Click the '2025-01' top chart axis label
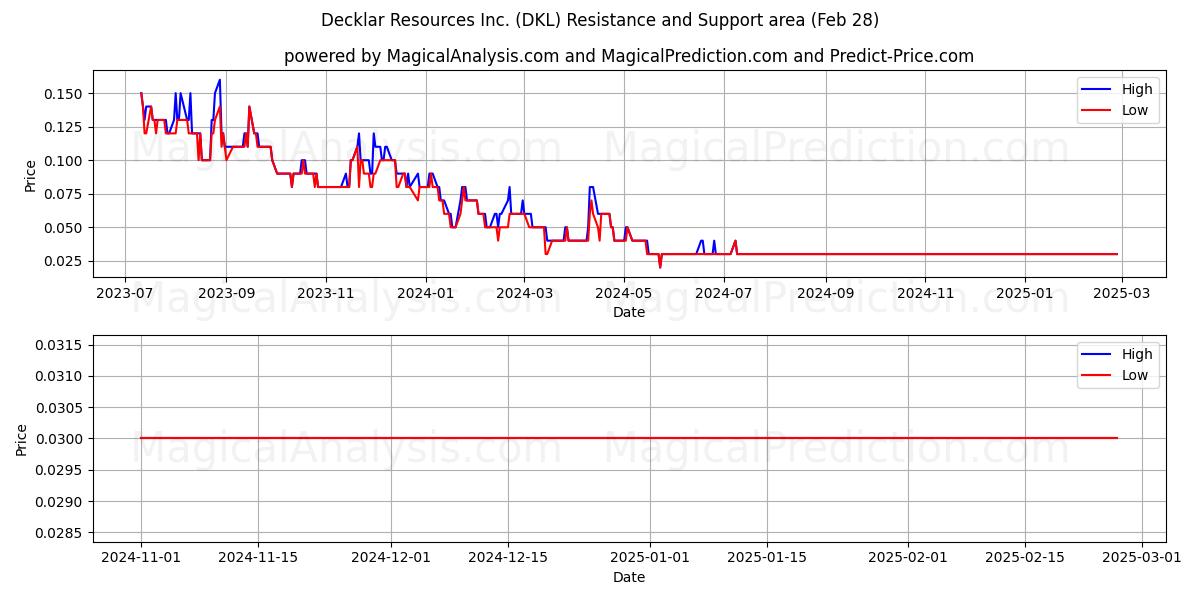The height and width of the screenshot is (600, 1200). coord(1025,294)
